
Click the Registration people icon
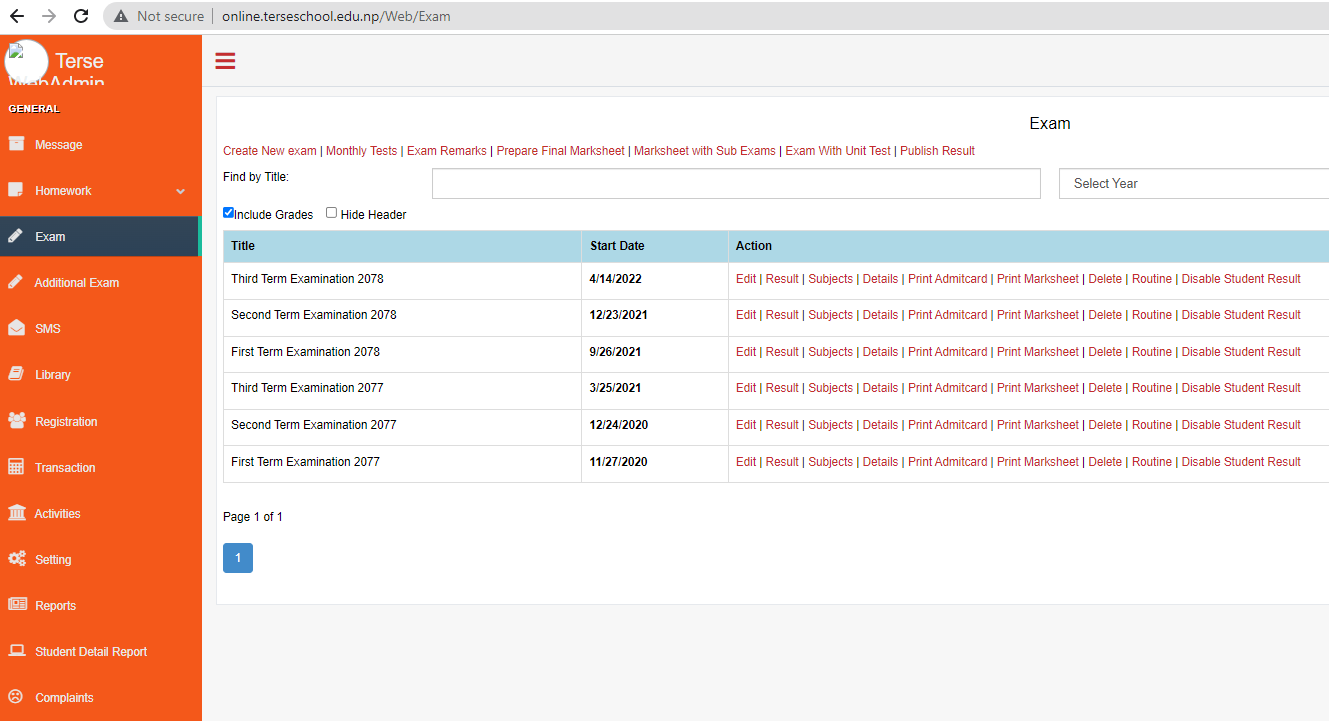(x=17, y=421)
